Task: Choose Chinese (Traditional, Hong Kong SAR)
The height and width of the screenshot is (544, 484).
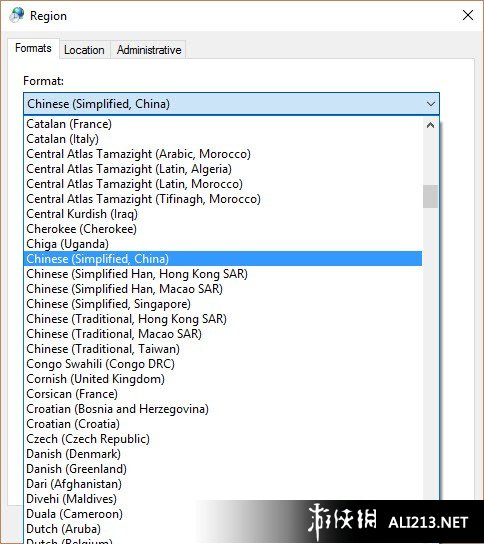Action: [x=224, y=318]
